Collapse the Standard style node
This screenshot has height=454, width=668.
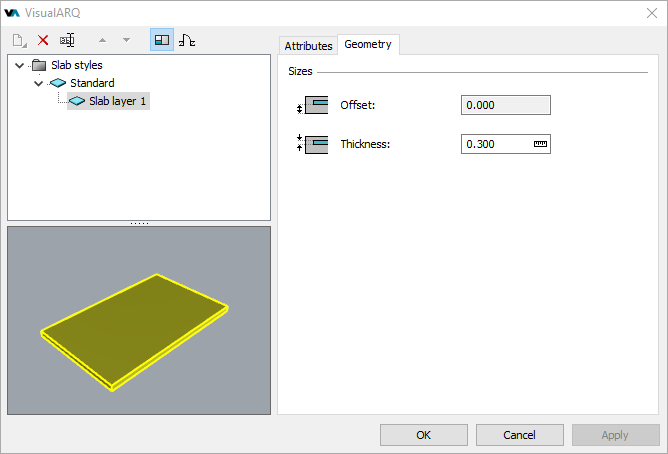[x=38, y=83]
